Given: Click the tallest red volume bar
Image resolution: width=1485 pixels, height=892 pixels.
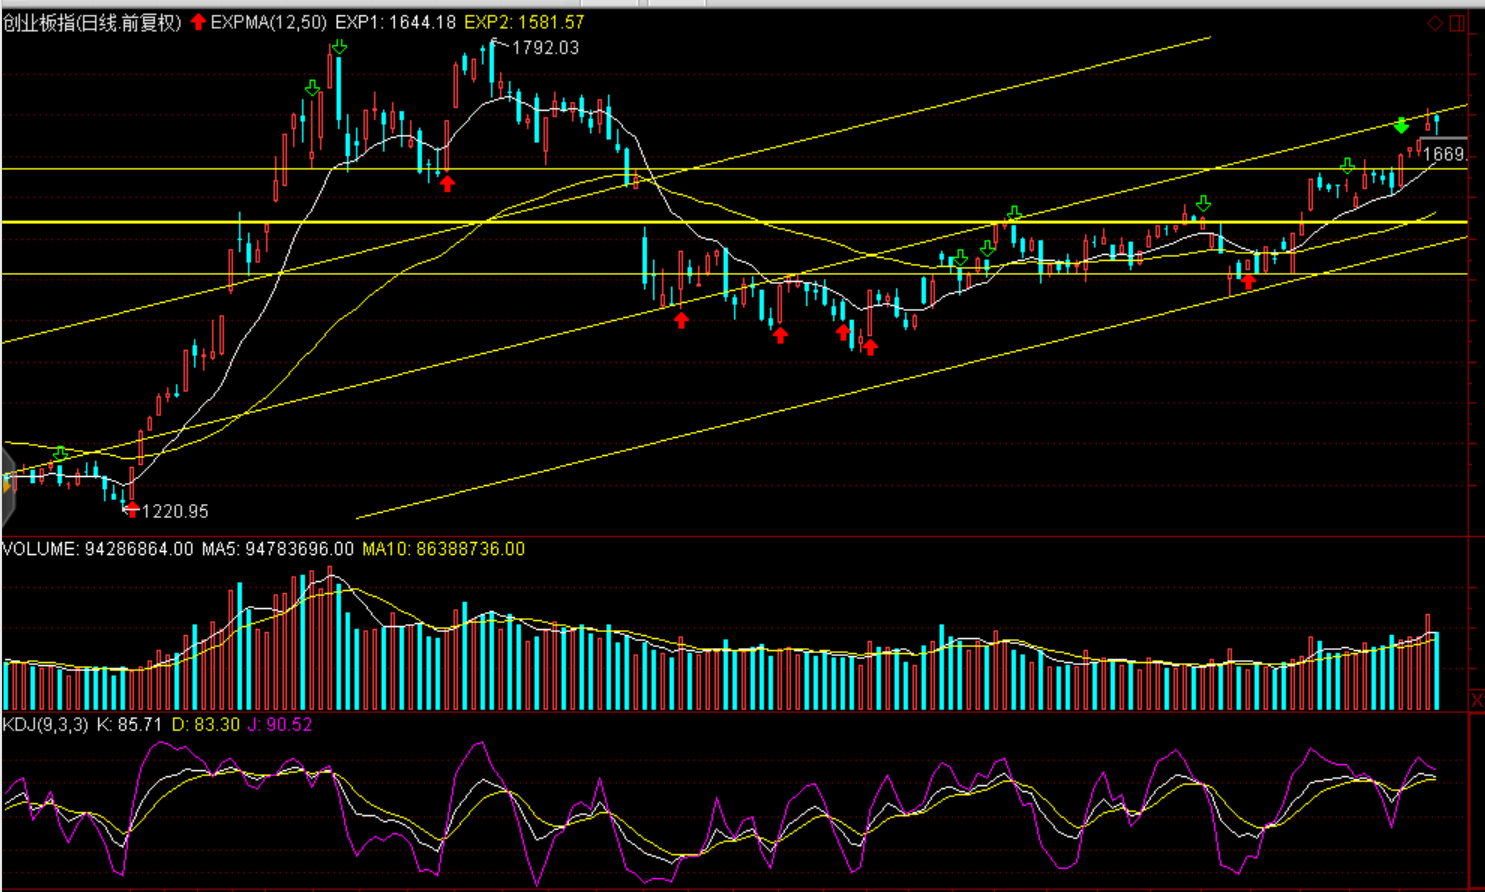Looking at the screenshot, I should [x=330, y=640].
